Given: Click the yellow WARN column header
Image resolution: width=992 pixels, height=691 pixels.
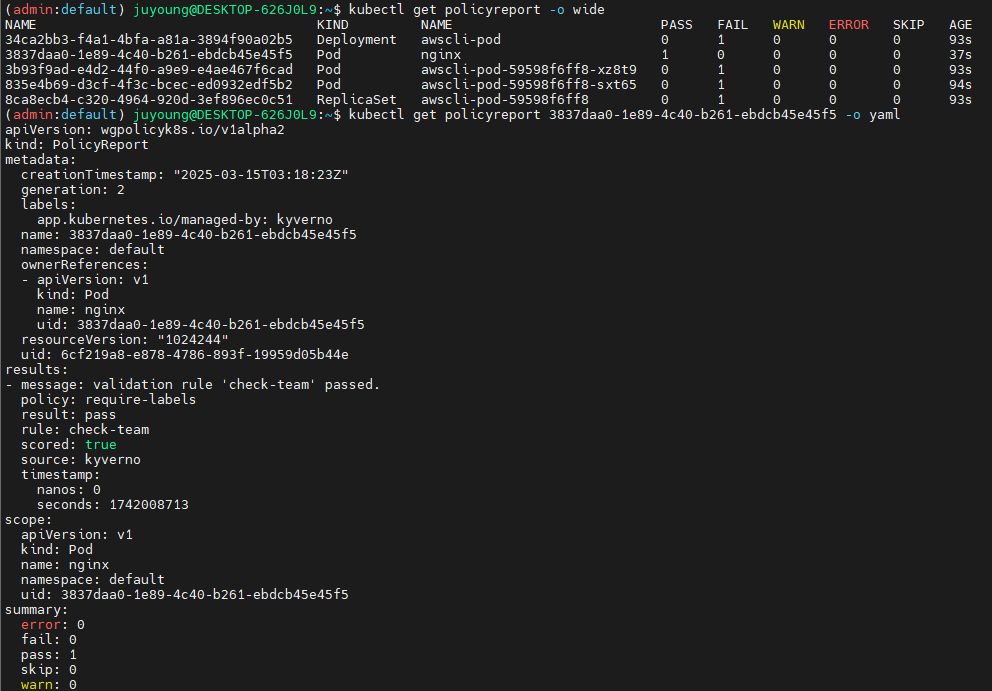Looking at the screenshot, I should (x=788, y=25).
